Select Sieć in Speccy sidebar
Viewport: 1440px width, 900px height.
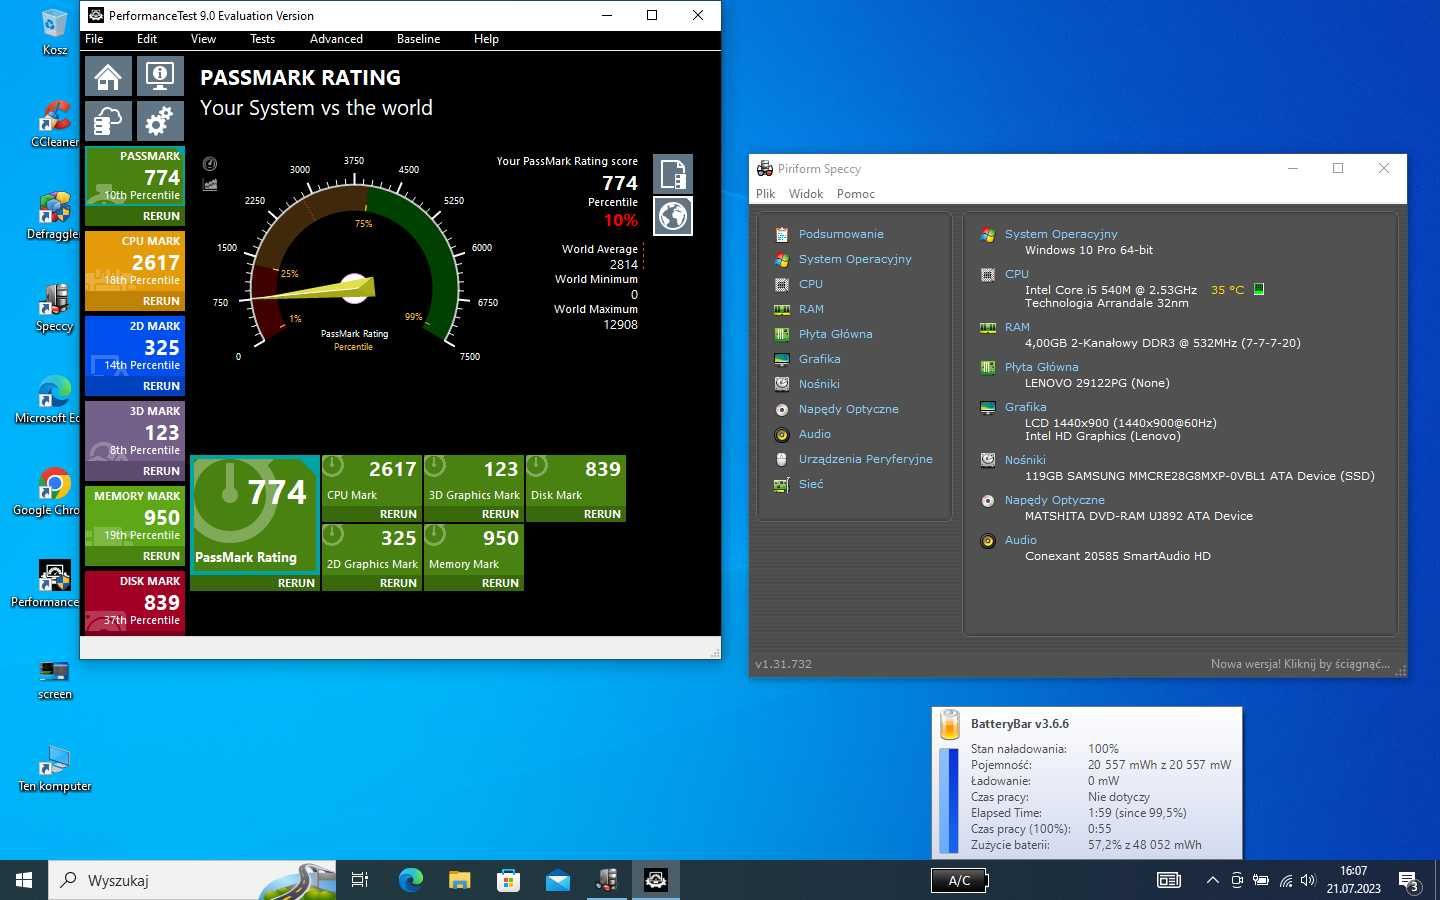(811, 484)
